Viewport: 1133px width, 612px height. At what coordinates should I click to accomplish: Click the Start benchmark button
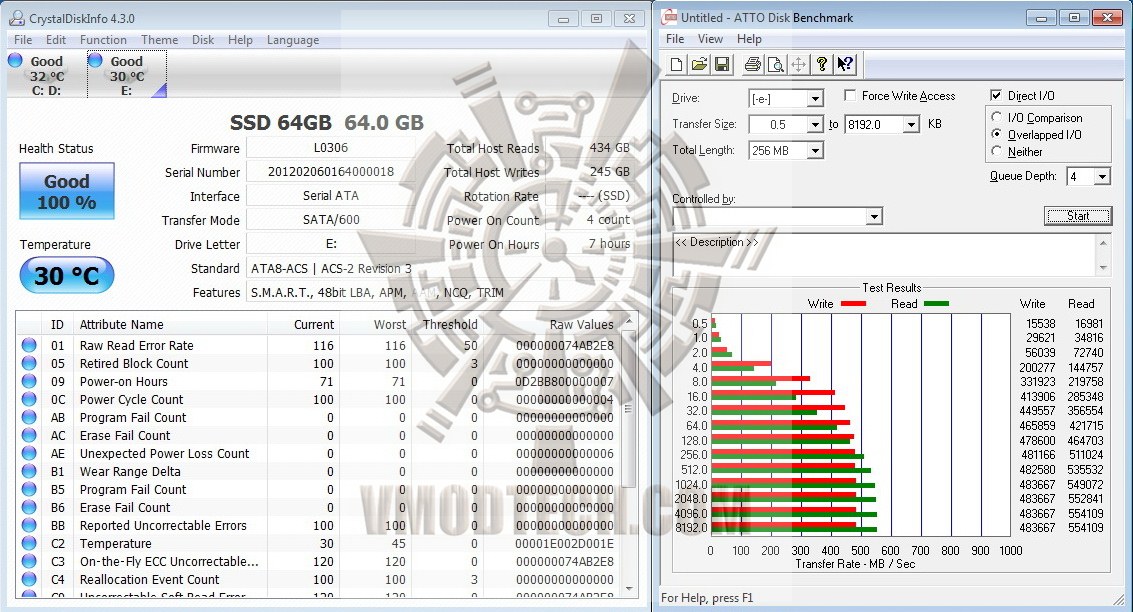(x=1077, y=215)
